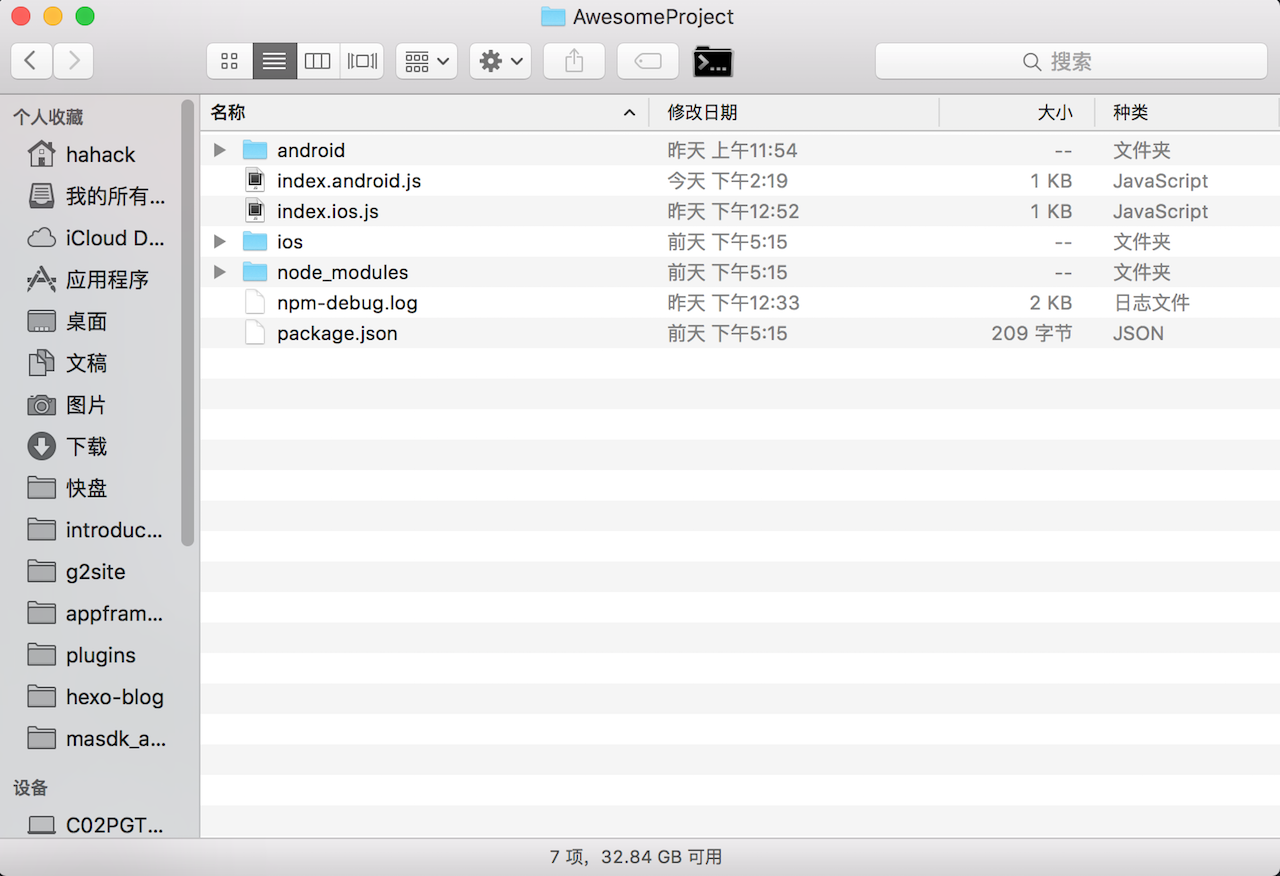Switch to Cover Flow view
1280x876 pixels.
pyautogui.click(x=362, y=61)
